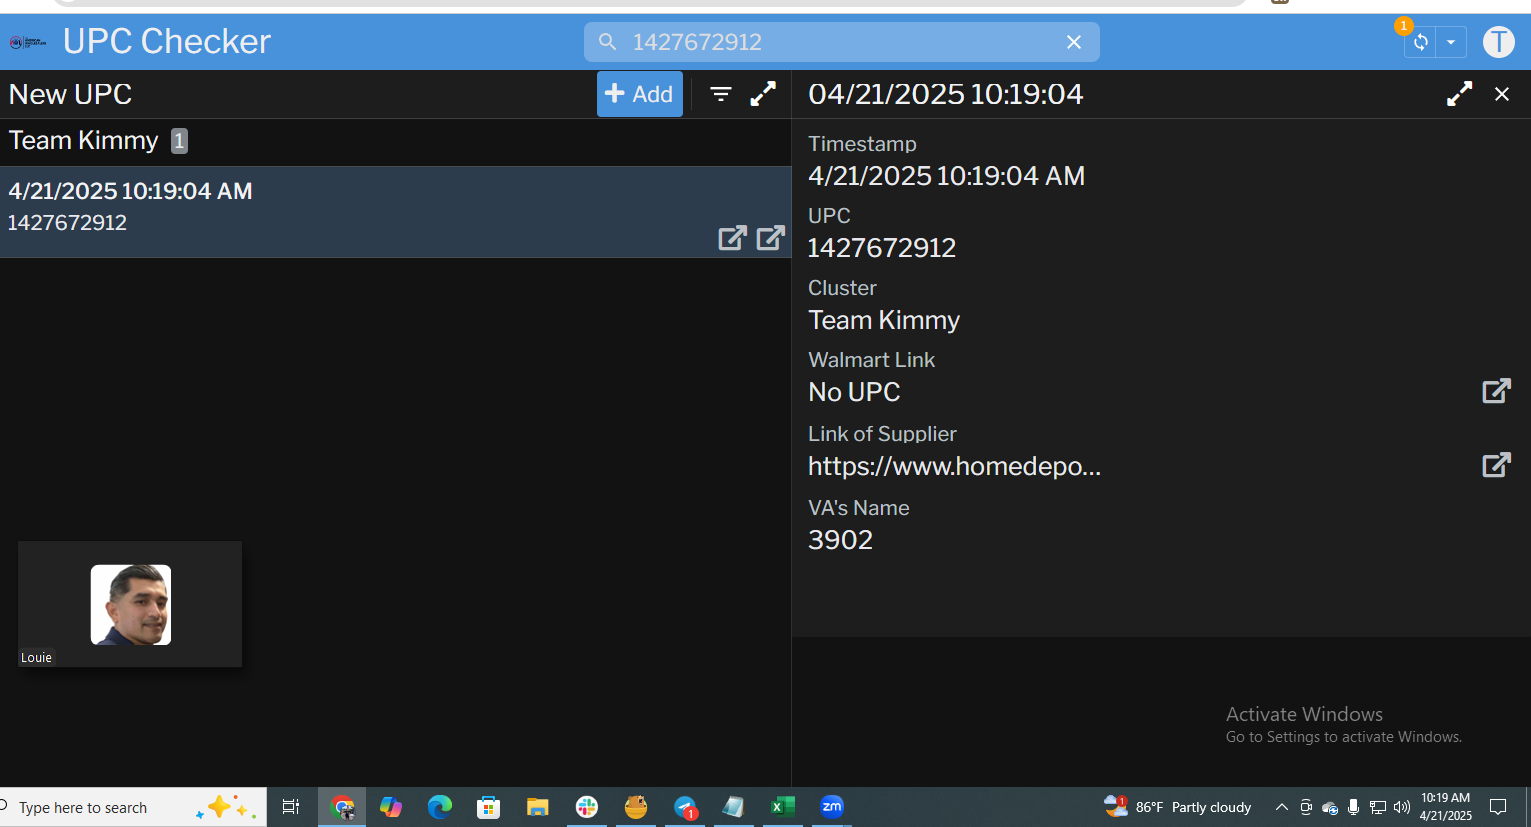Open the Link of Supplier external icon
The height and width of the screenshot is (827, 1531).
[1495, 465]
